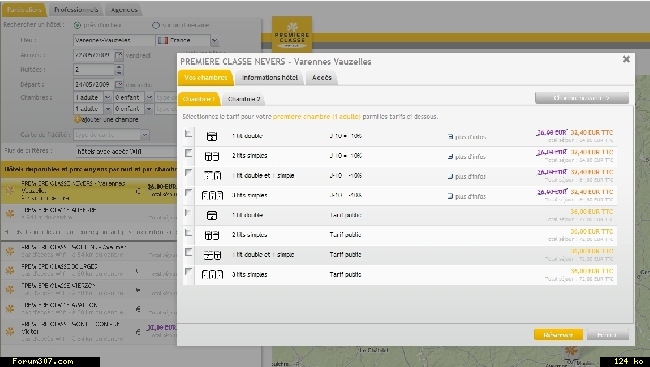Click the ajouter une chambre link
This screenshot has width=650, height=367.
tap(110, 119)
